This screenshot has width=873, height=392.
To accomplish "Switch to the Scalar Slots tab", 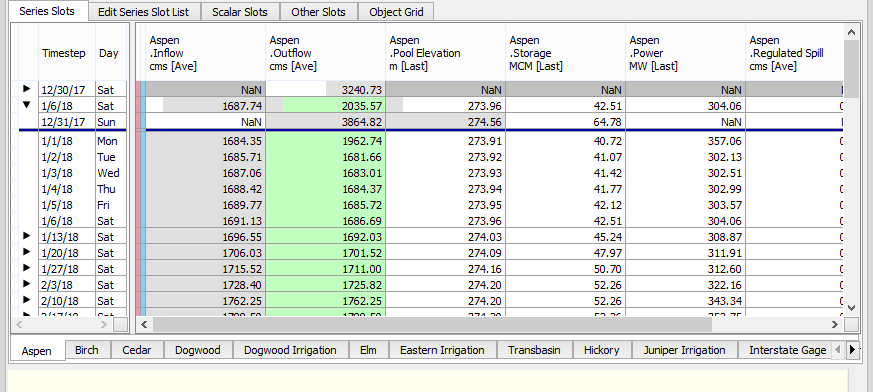I will pos(239,12).
